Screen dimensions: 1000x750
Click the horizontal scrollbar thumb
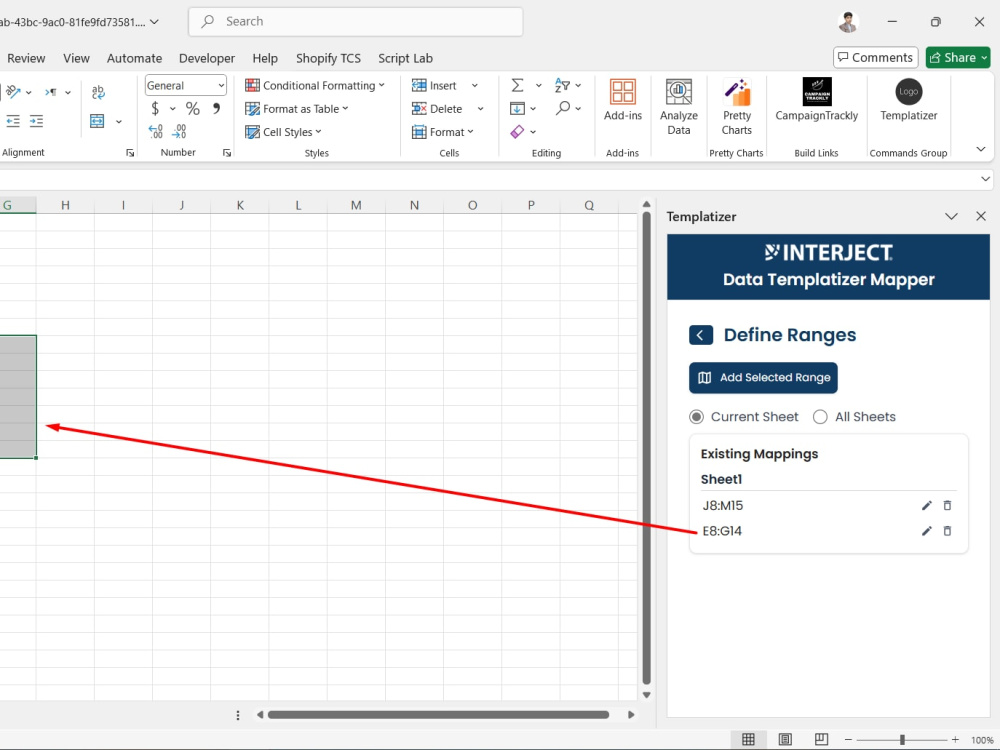coord(438,715)
